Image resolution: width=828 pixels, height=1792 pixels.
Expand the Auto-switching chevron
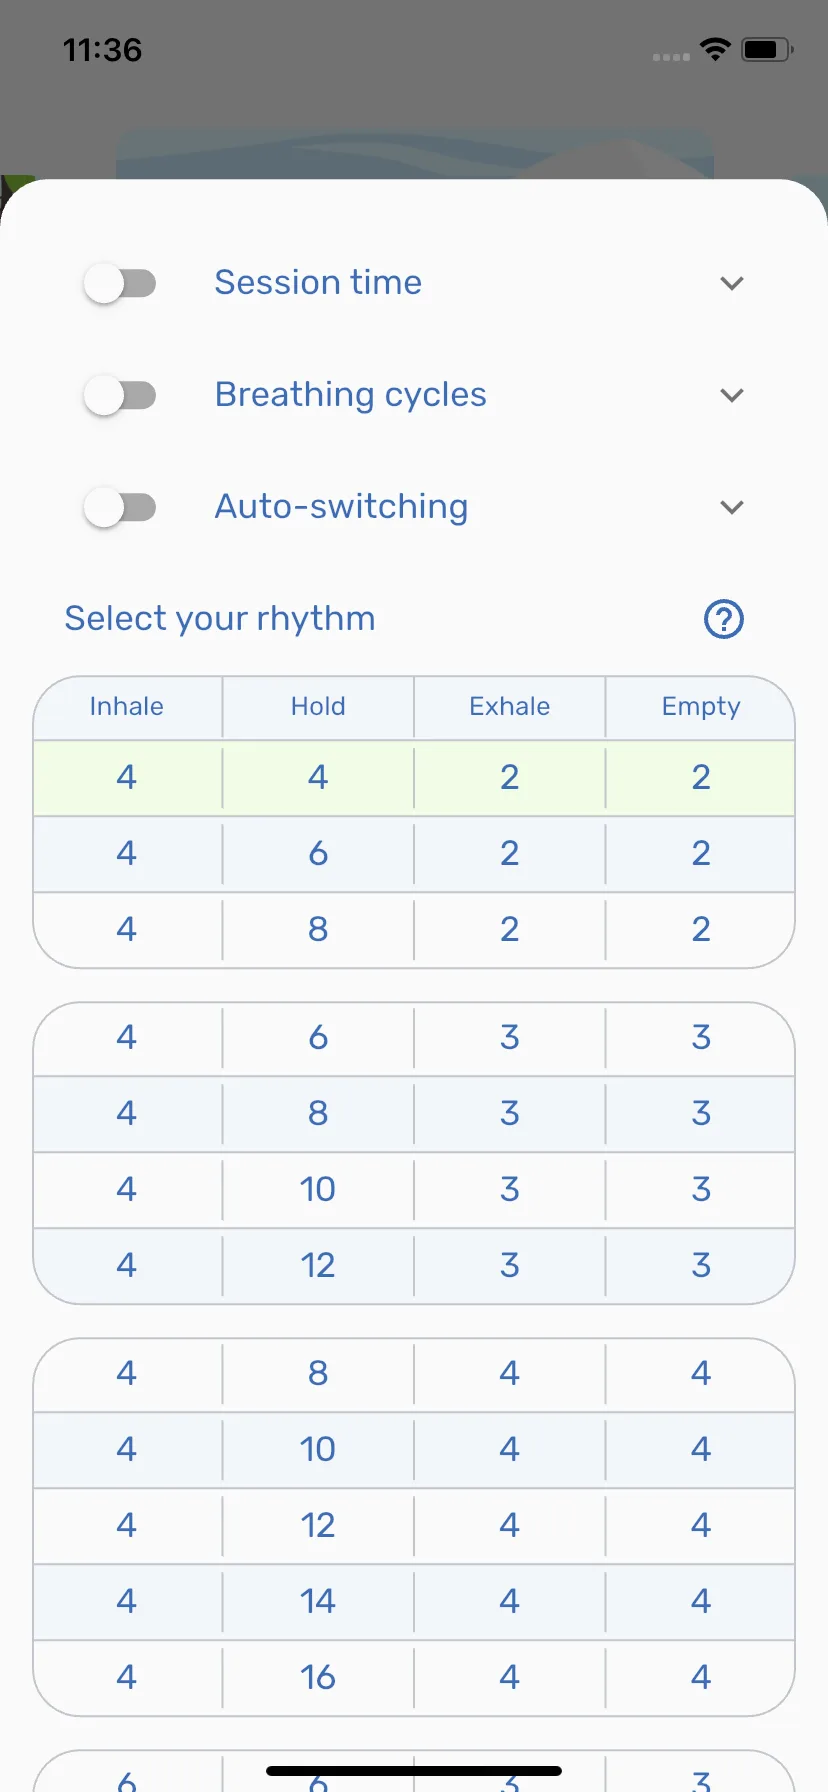[732, 507]
